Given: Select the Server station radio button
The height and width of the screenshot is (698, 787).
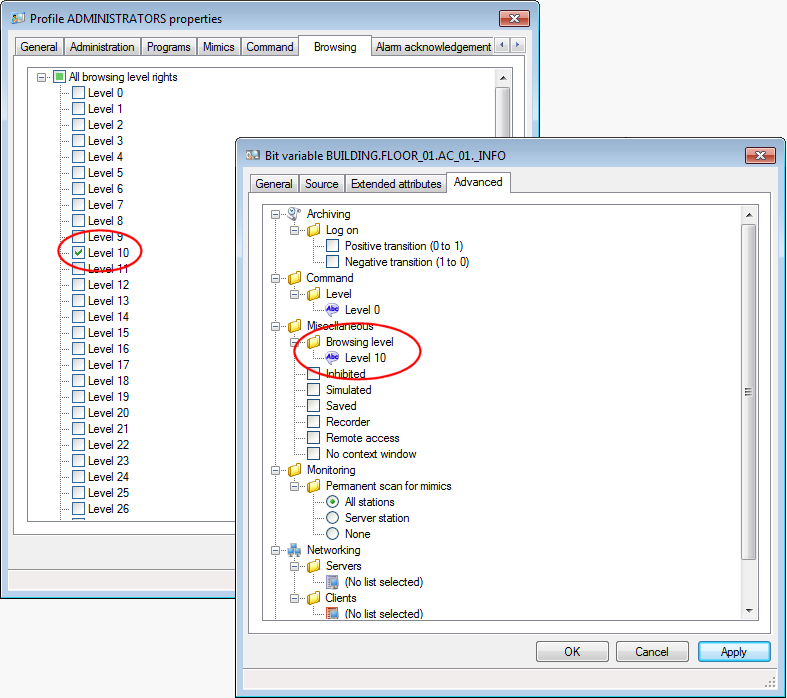Looking at the screenshot, I should click(333, 518).
